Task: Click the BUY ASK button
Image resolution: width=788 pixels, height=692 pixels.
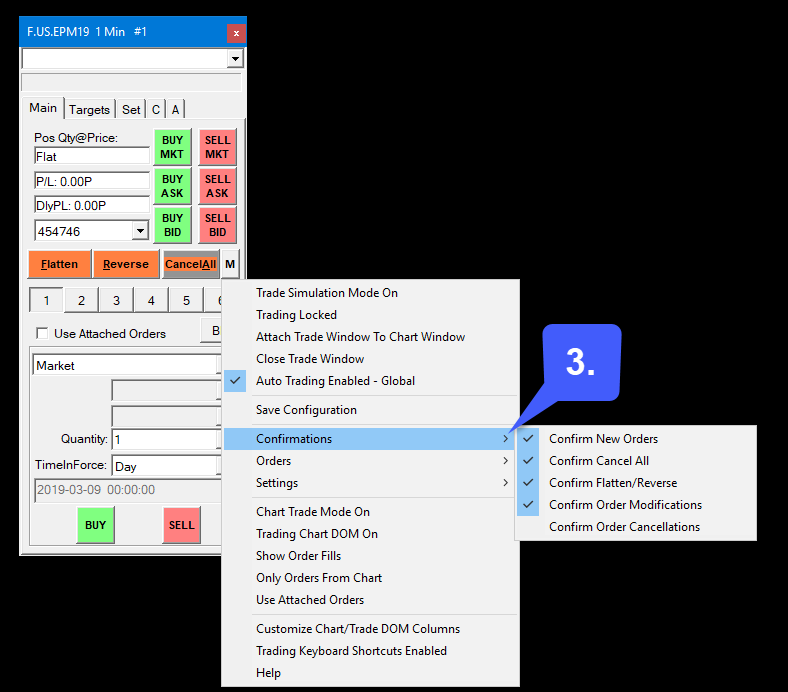Action: (172, 186)
